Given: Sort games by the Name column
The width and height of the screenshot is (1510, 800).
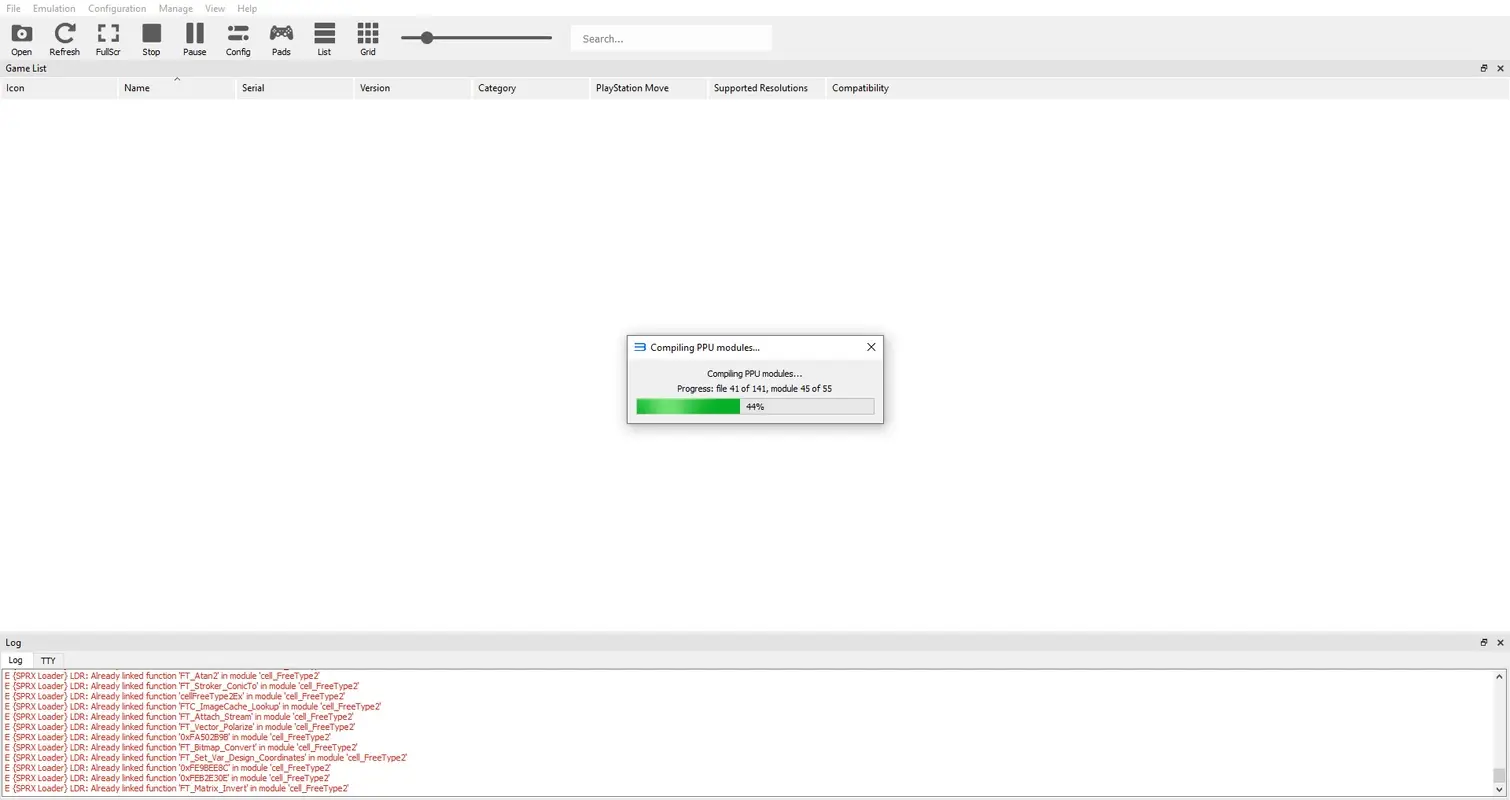Looking at the screenshot, I should [x=137, y=88].
